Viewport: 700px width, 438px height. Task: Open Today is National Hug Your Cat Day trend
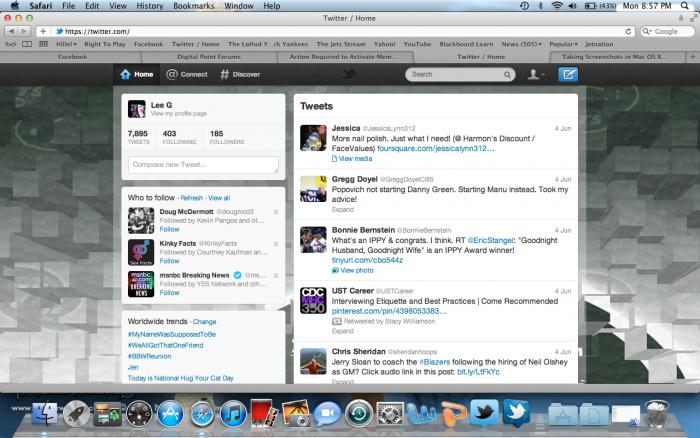[181, 378]
